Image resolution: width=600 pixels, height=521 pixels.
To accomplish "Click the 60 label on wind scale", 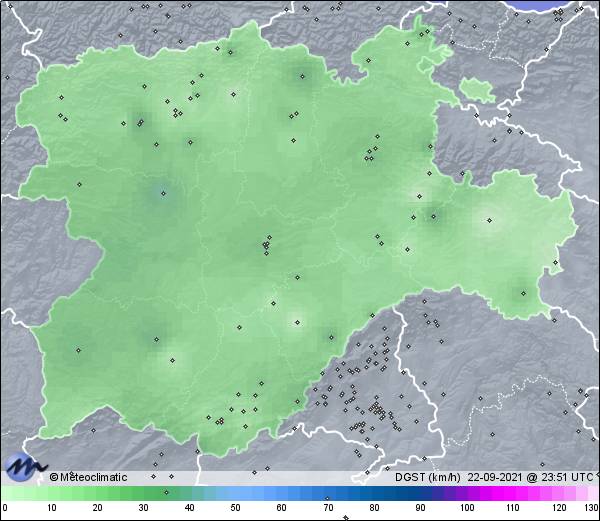I will pos(282,508).
